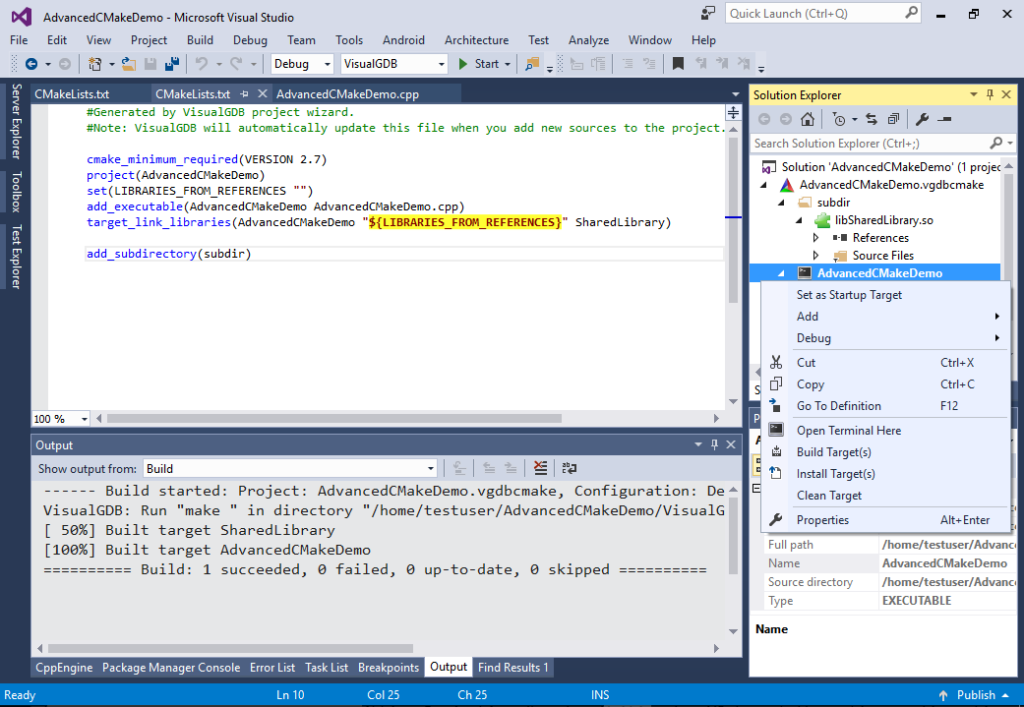Viewport: 1024px width, 707px height.
Task: Toggle word wrap in Output window
Action: (x=568, y=467)
